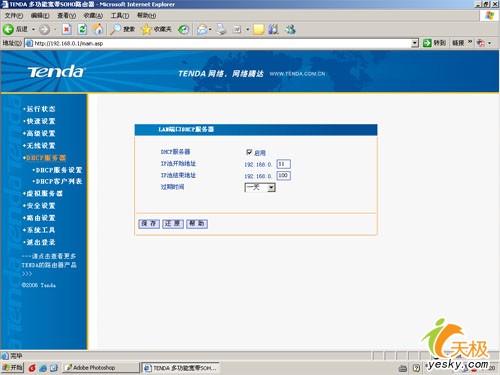Expand the address bar dropdown arrow
The height and width of the screenshot is (375, 500).
click(x=415, y=43)
